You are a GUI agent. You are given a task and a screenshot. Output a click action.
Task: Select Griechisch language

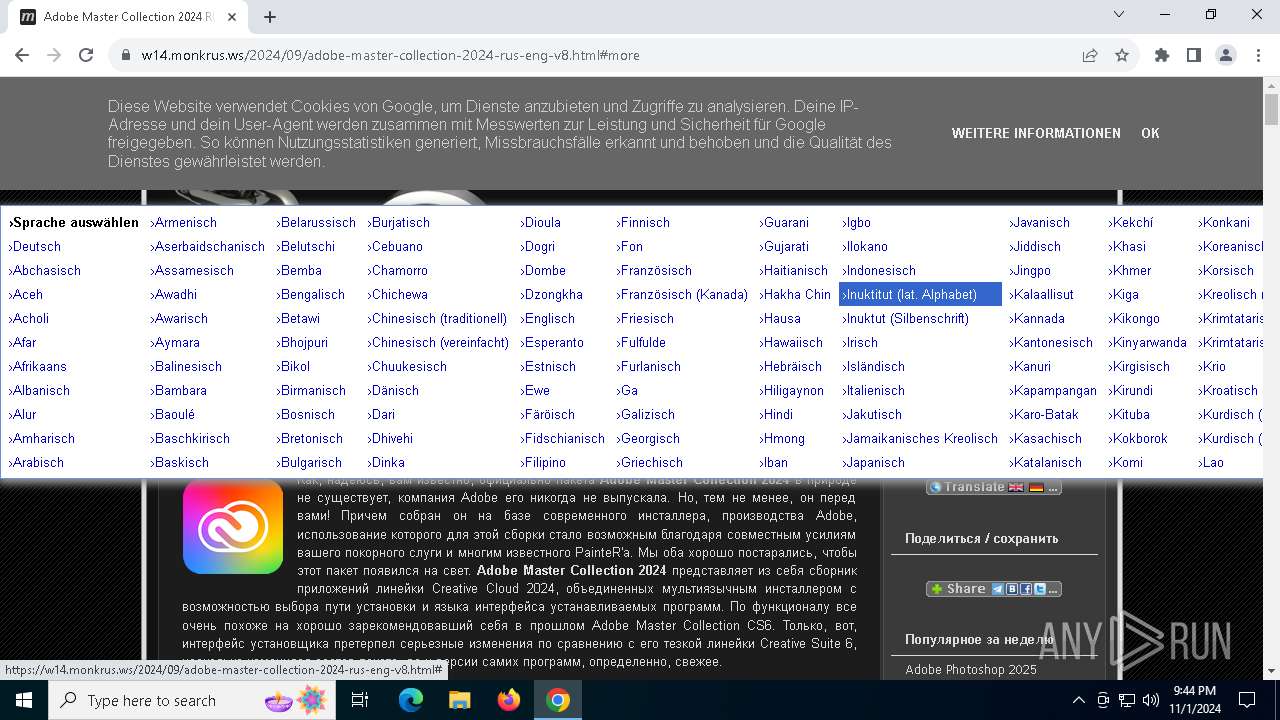650,462
